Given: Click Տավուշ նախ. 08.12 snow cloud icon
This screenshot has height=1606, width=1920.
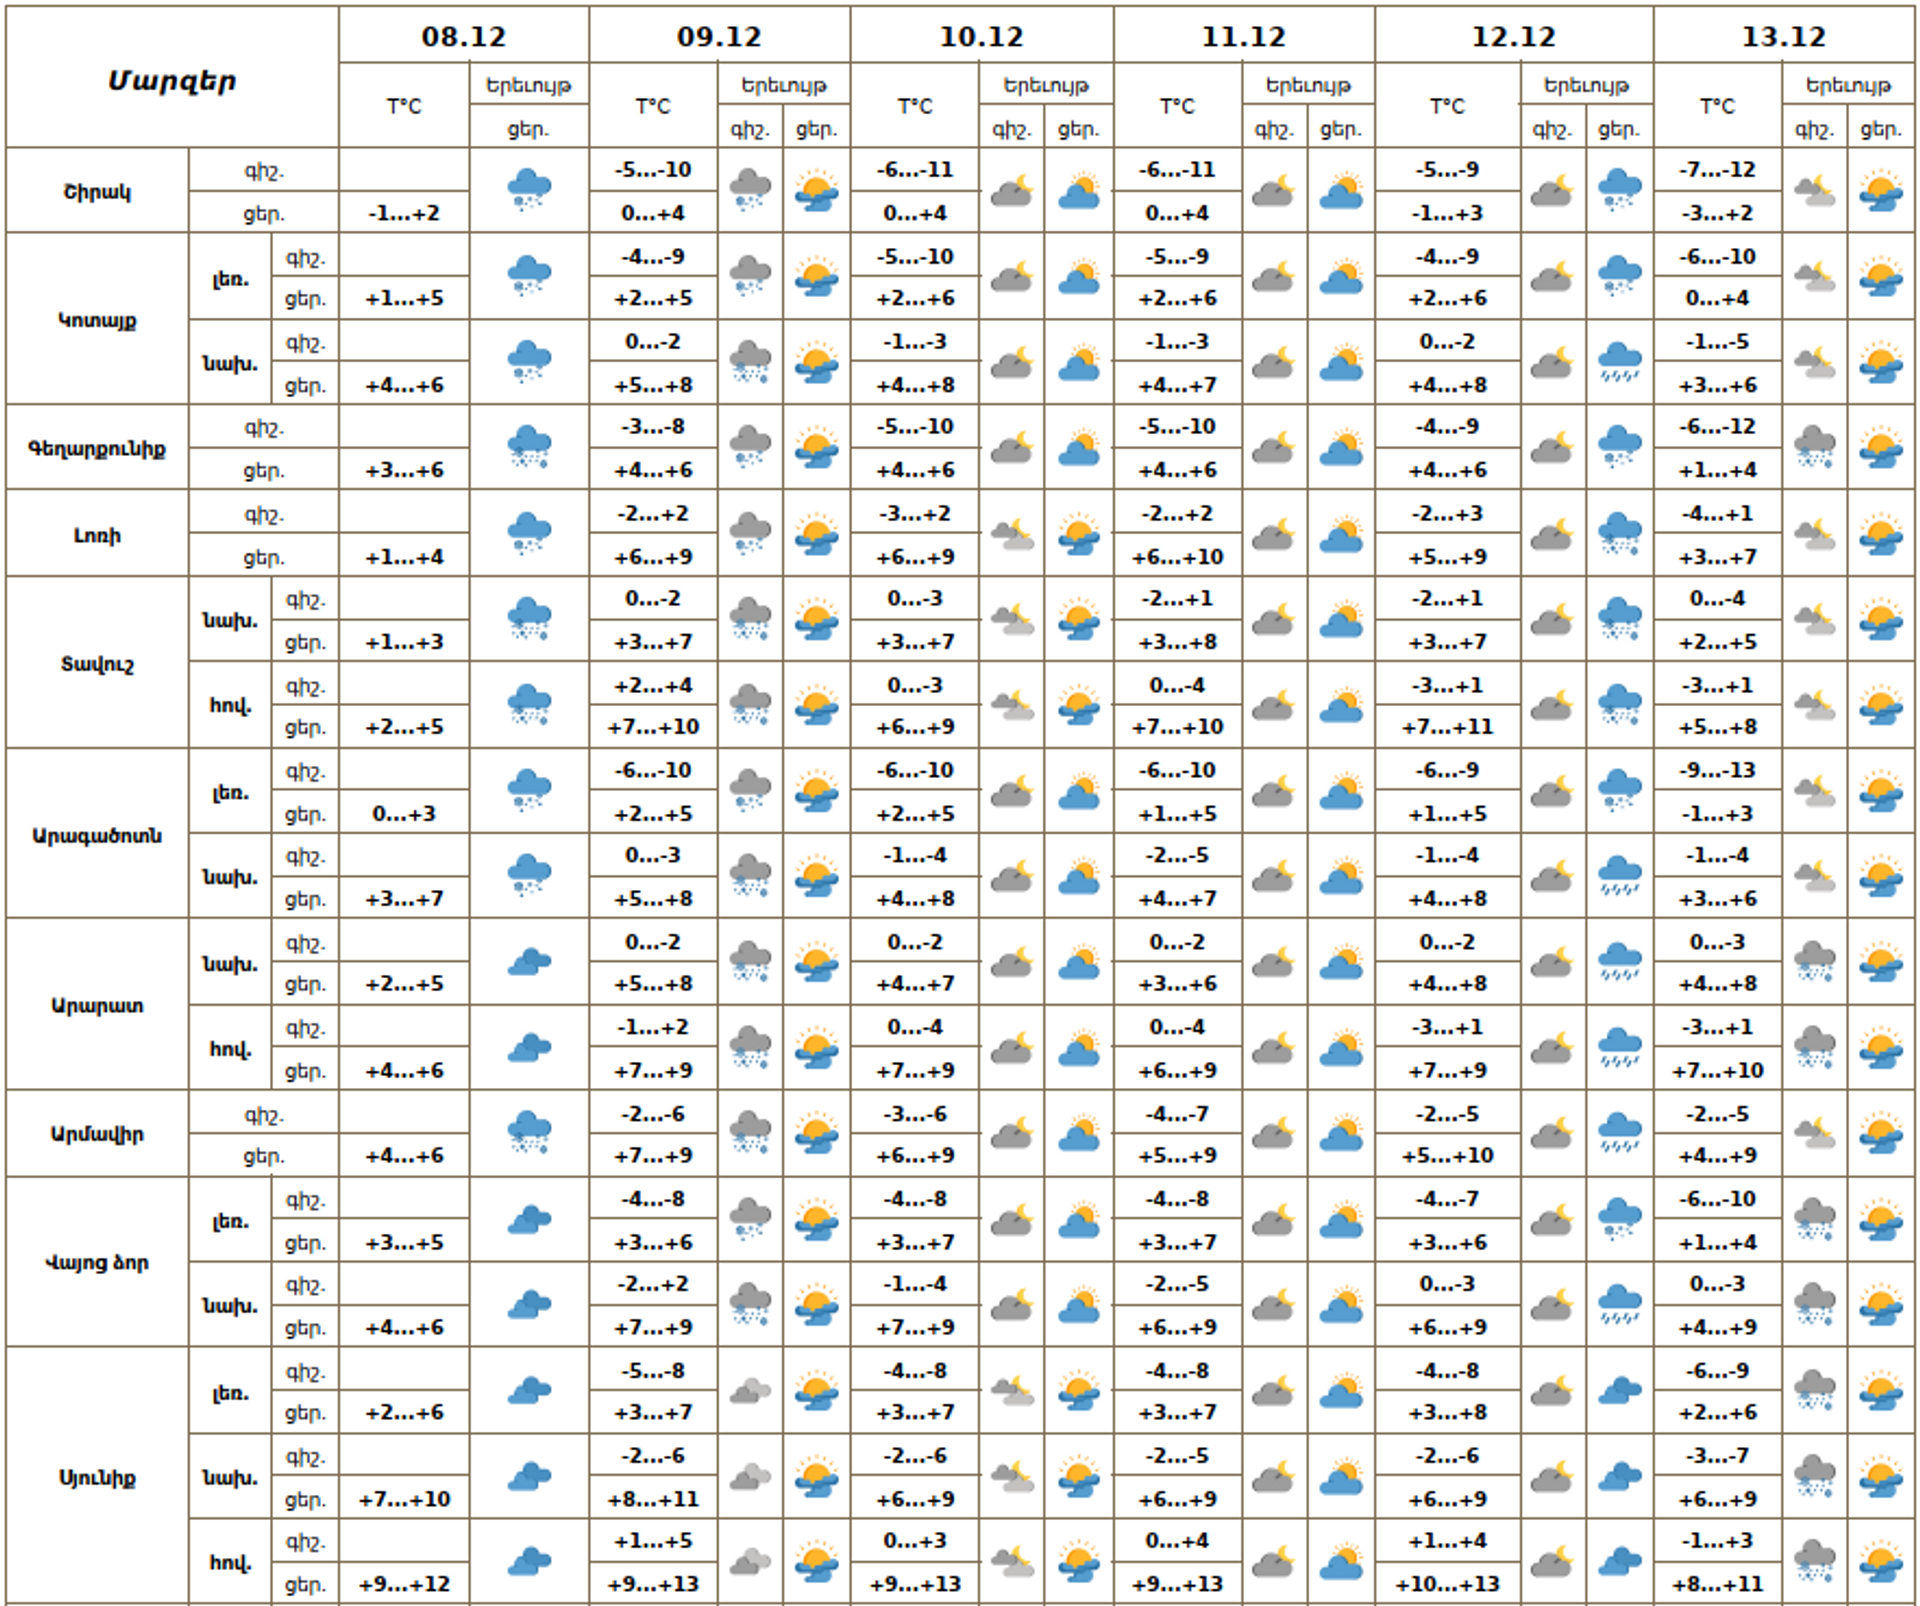Looking at the screenshot, I should coord(529,619).
